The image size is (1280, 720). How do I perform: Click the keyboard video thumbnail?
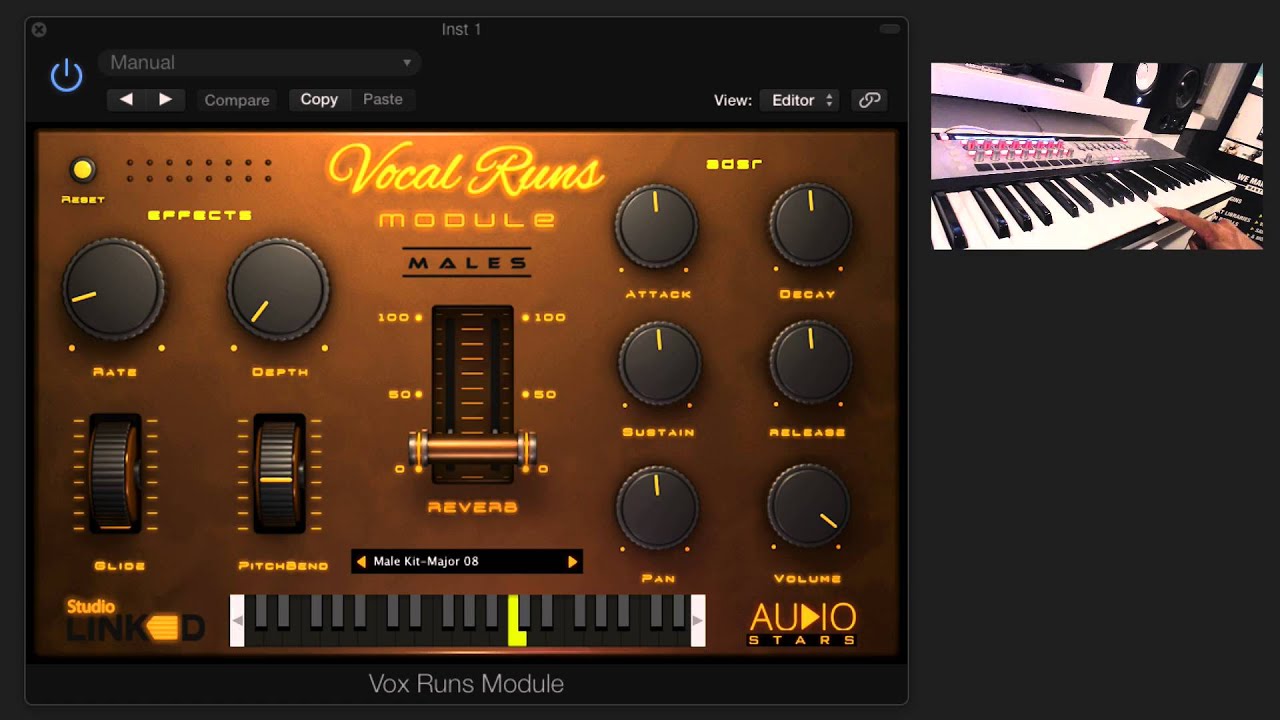(1097, 156)
